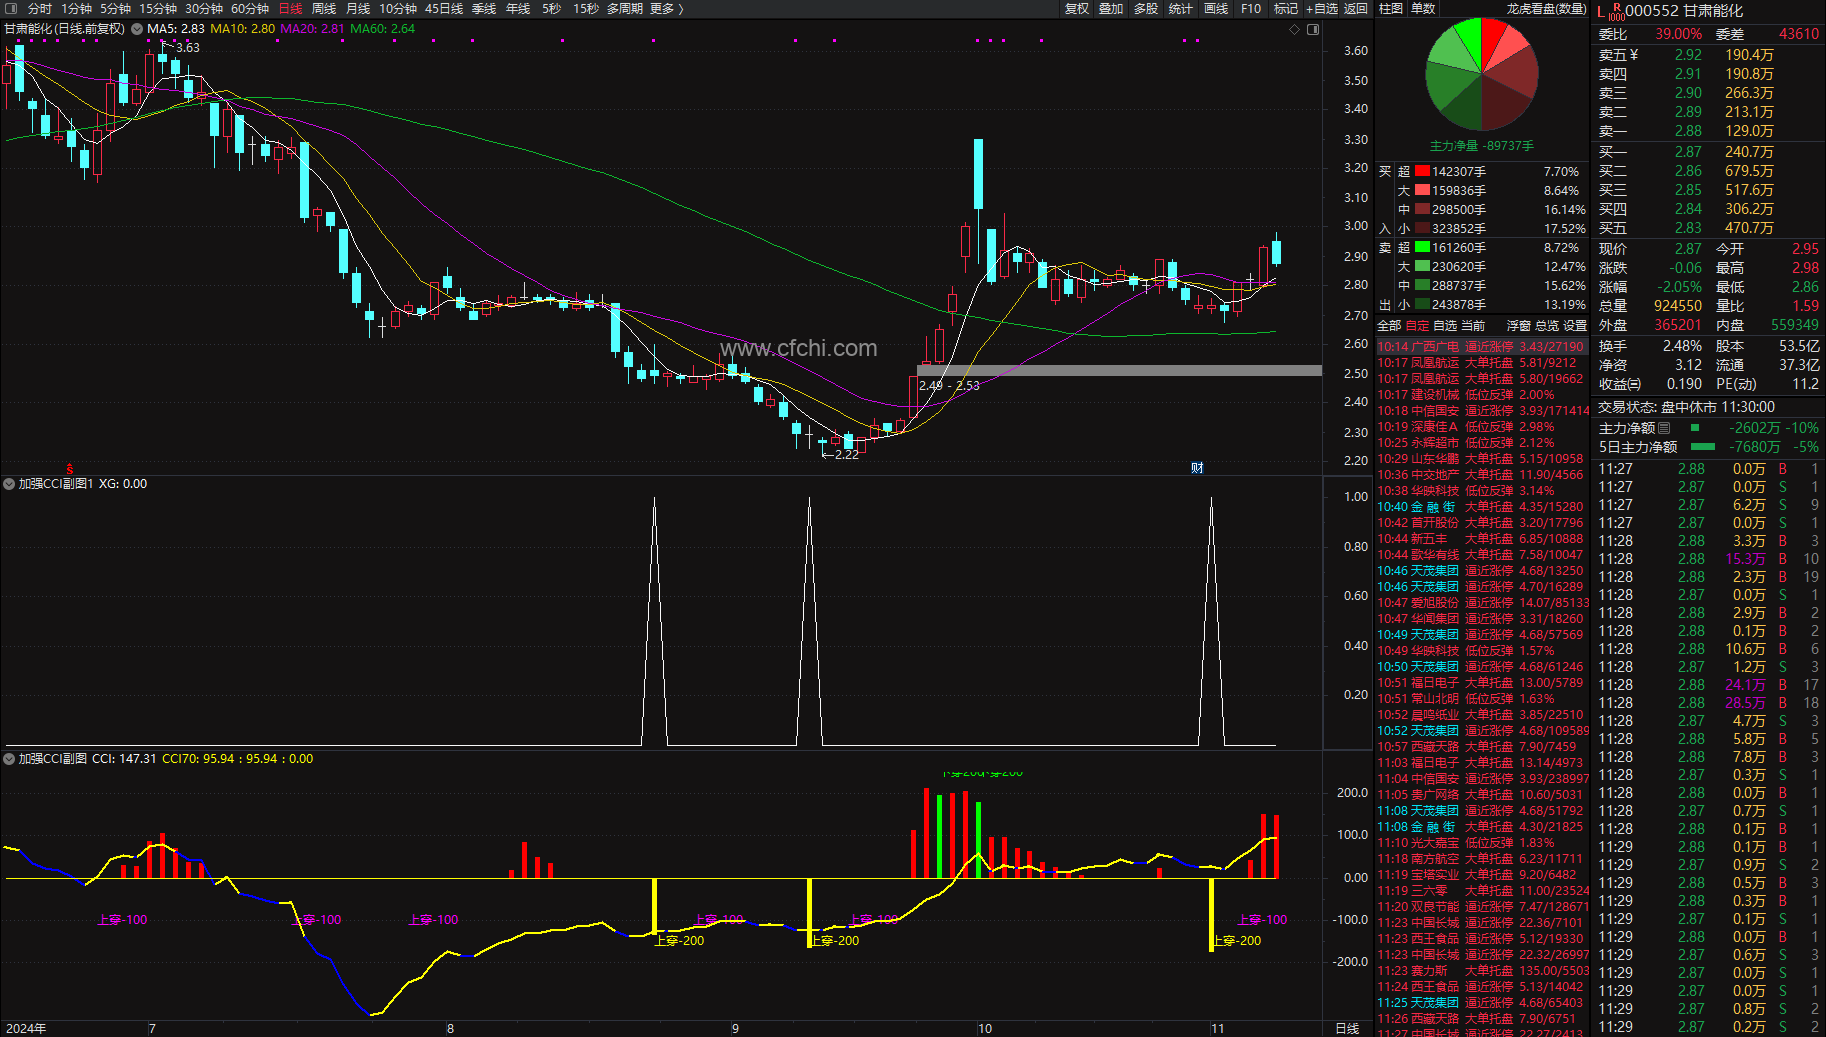Activate the 画线 drawing tool

point(1216,8)
